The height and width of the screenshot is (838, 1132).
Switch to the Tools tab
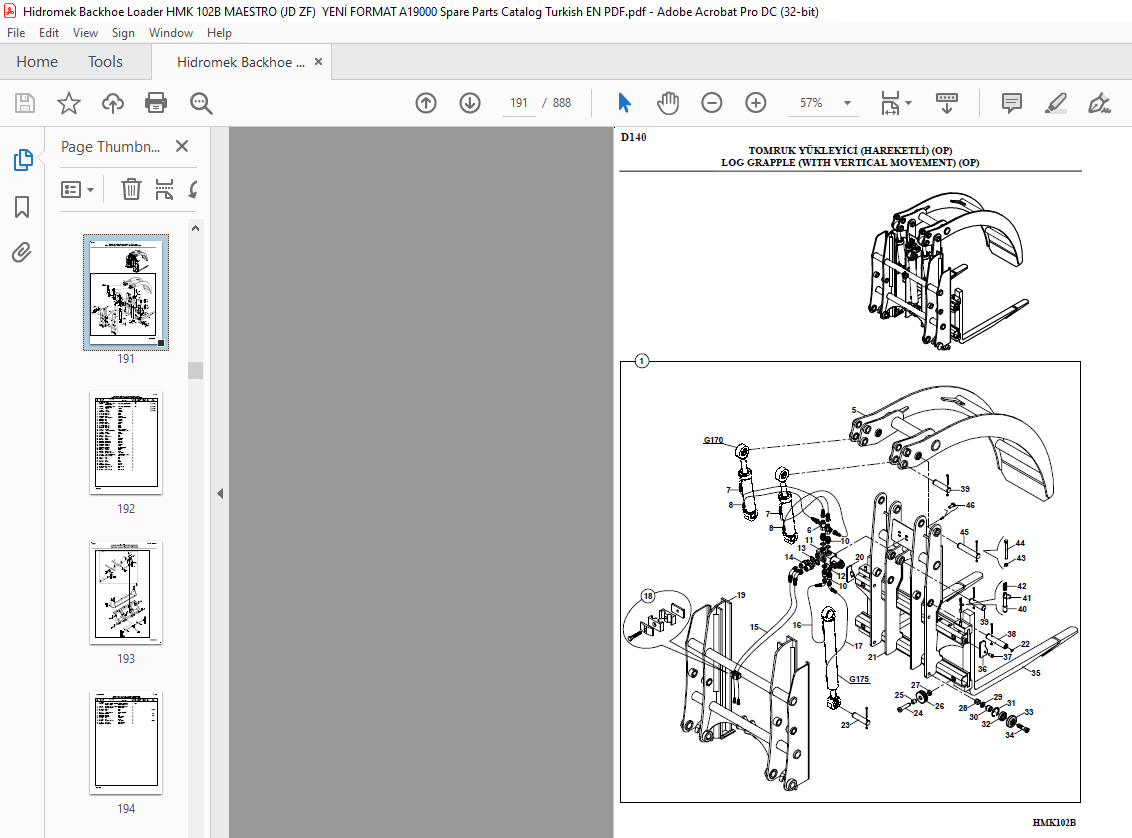pyautogui.click(x=105, y=62)
